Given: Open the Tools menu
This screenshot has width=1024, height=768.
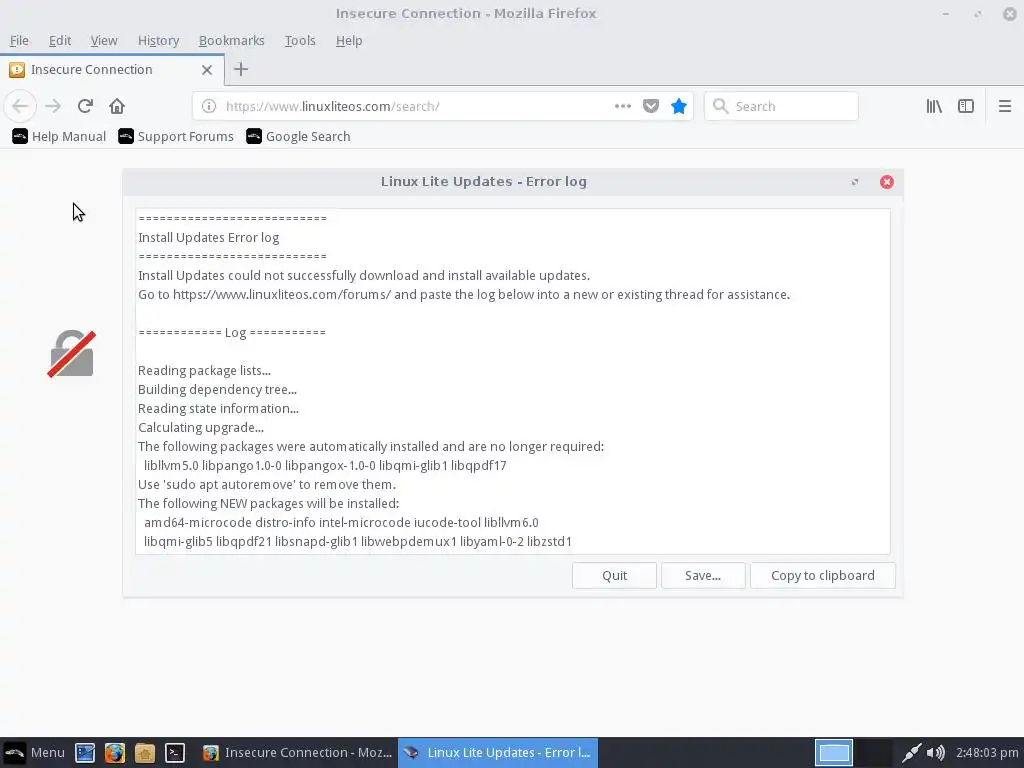Looking at the screenshot, I should click(300, 40).
